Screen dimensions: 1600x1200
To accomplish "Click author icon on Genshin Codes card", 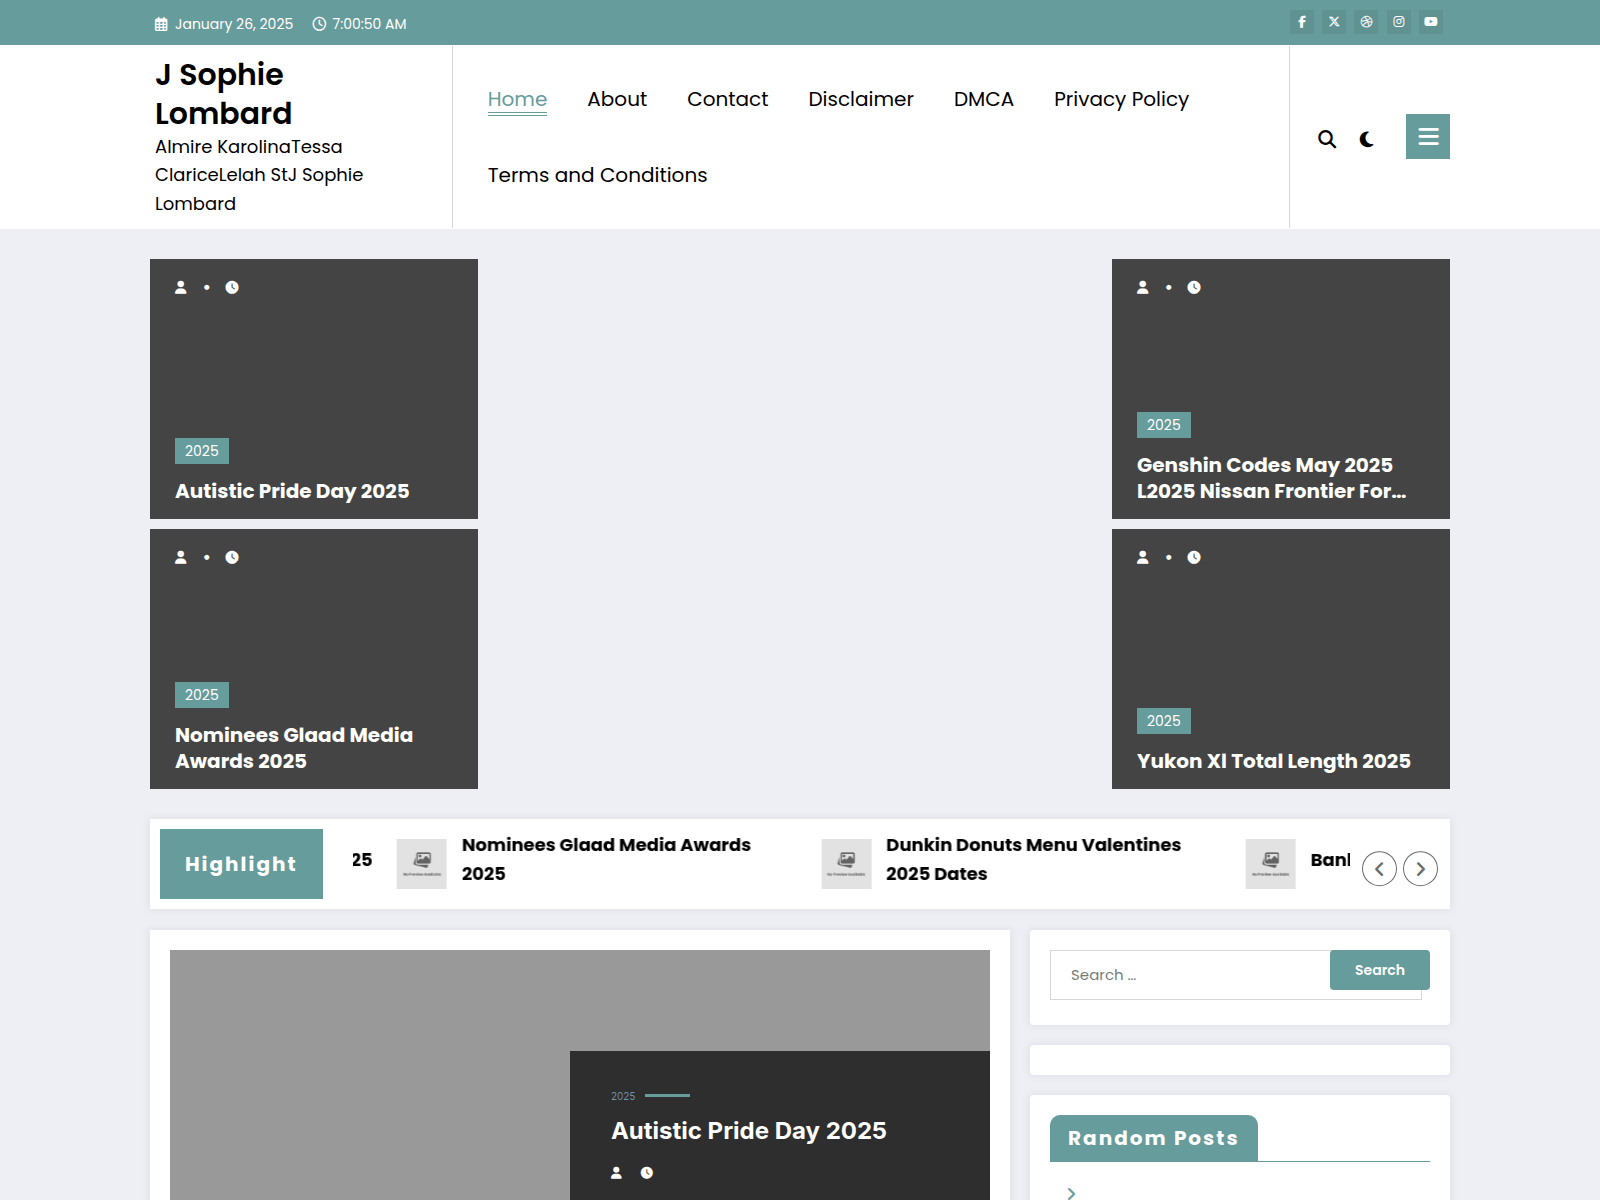I will (1143, 287).
